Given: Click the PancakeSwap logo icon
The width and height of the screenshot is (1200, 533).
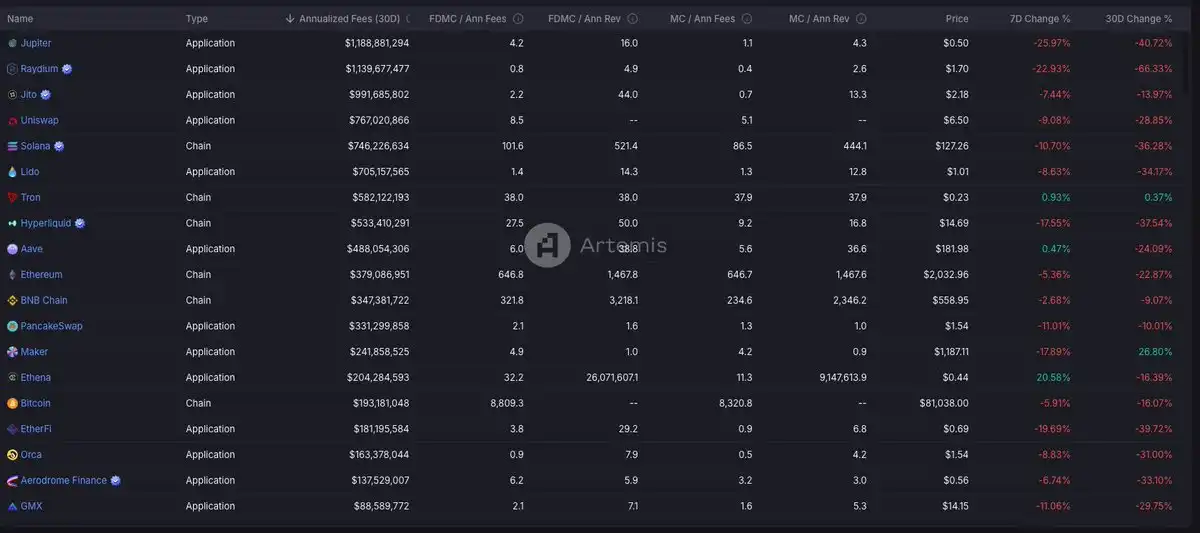Looking at the screenshot, I should [x=12, y=326].
